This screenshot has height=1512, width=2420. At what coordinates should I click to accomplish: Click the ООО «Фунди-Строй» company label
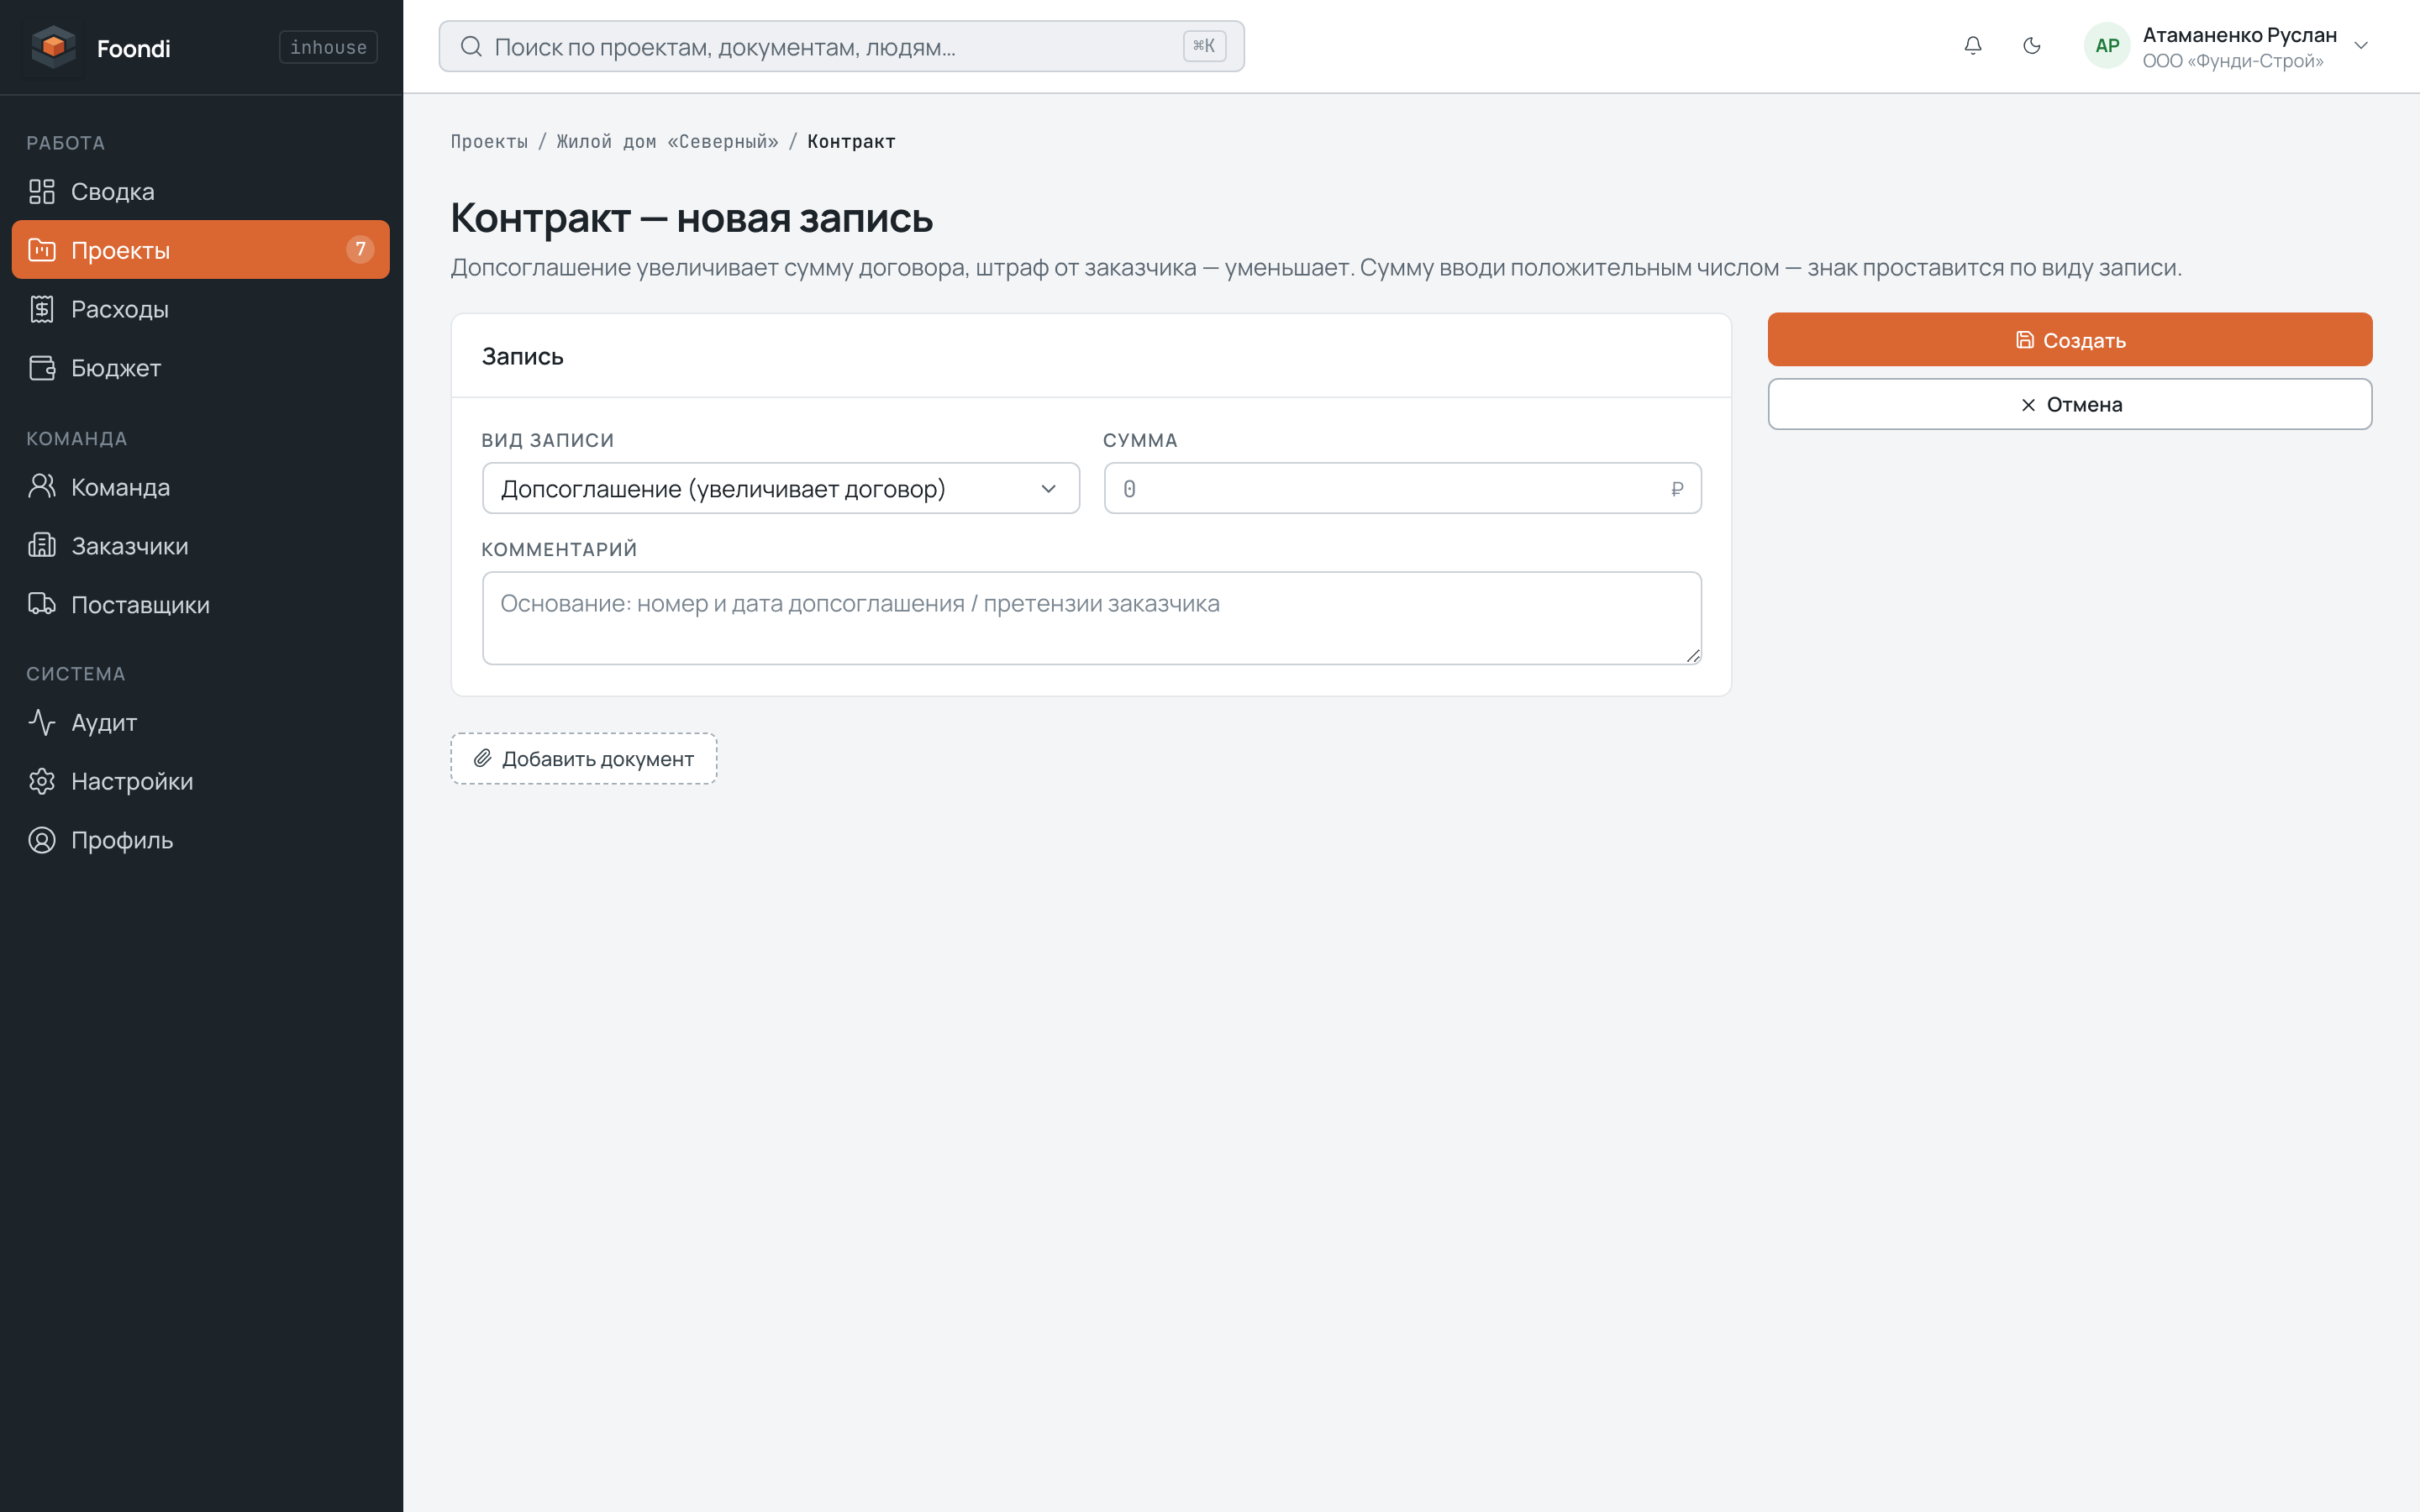2232,61
